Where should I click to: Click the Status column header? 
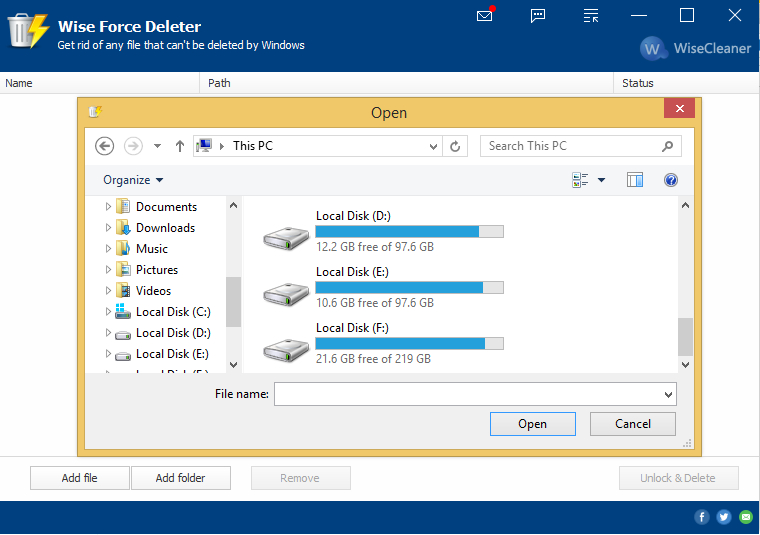click(686, 83)
